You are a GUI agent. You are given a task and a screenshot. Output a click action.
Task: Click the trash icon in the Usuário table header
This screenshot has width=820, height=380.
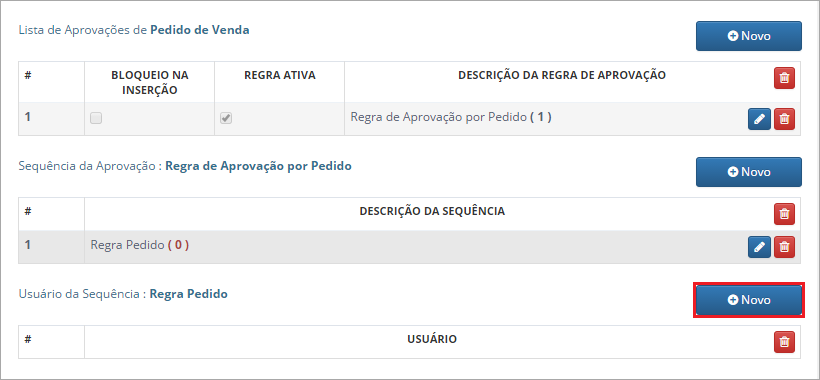pyautogui.click(x=784, y=342)
